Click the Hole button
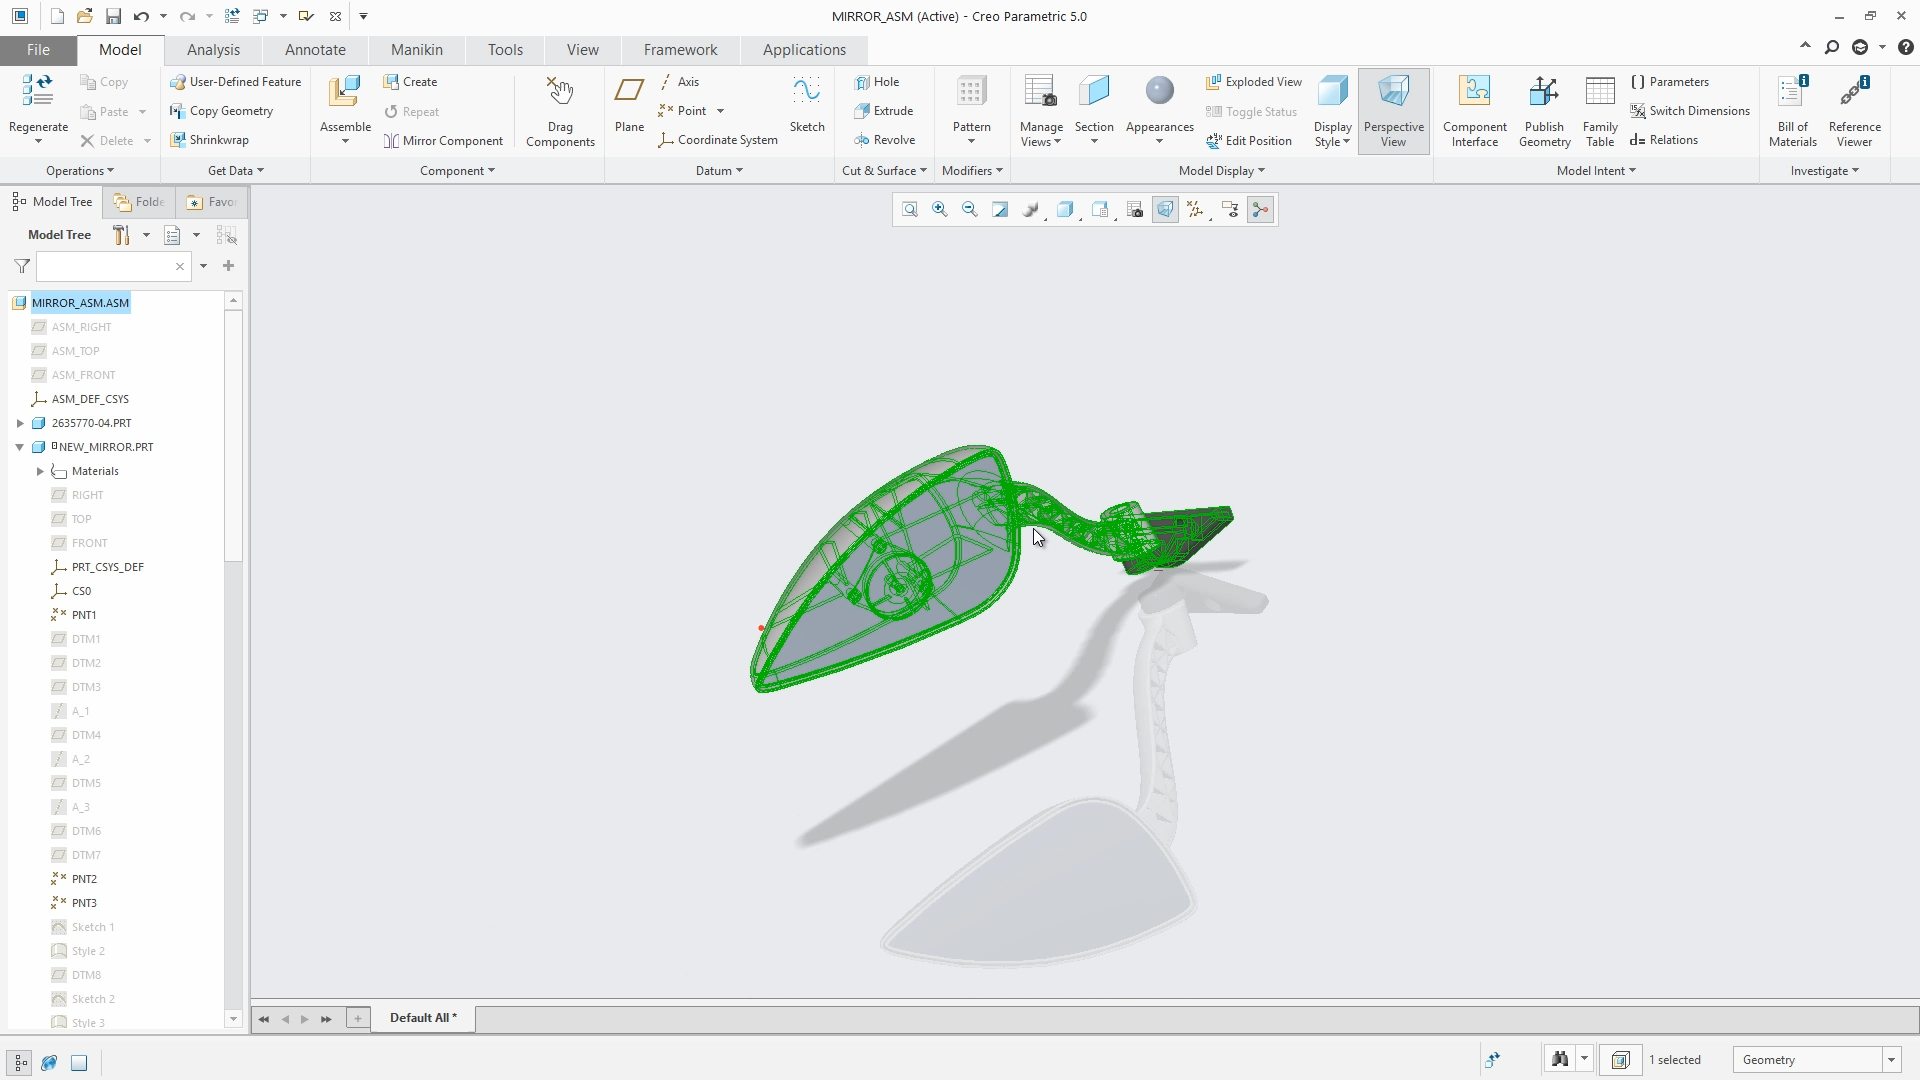Viewport: 1920px width, 1080px height. [877, 82]
